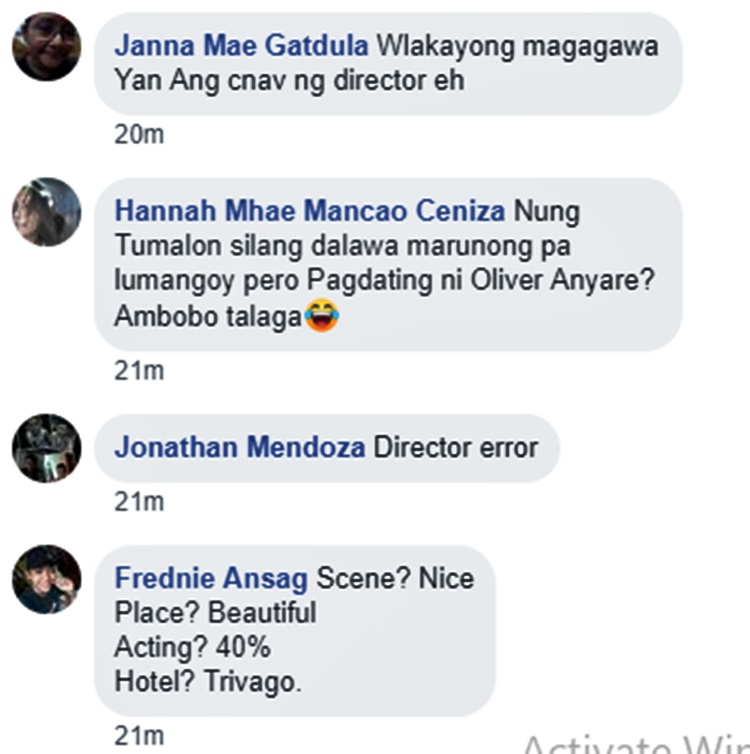Open Hannah Mhae Mancao Ceniza's avatar
The width and height of the screenshot is (750, 754).
tap(46, 213)
